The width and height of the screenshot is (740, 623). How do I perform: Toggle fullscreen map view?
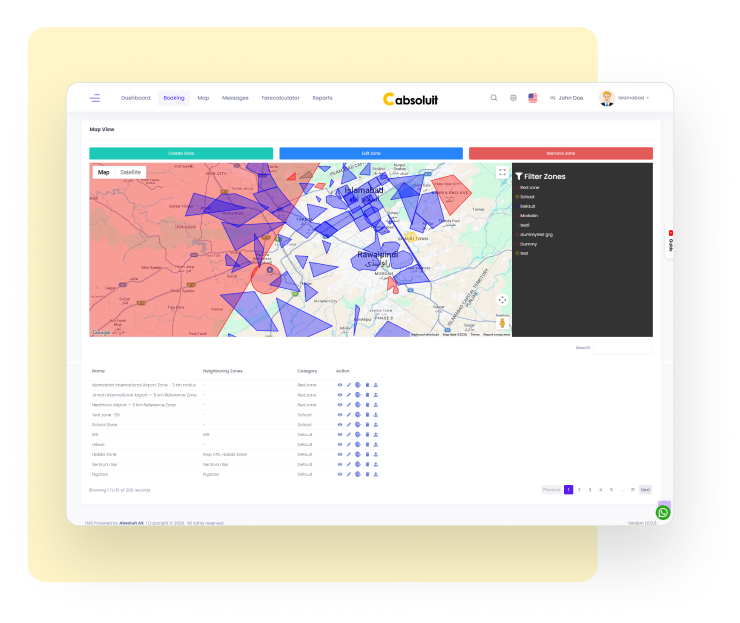pos(502,173)
